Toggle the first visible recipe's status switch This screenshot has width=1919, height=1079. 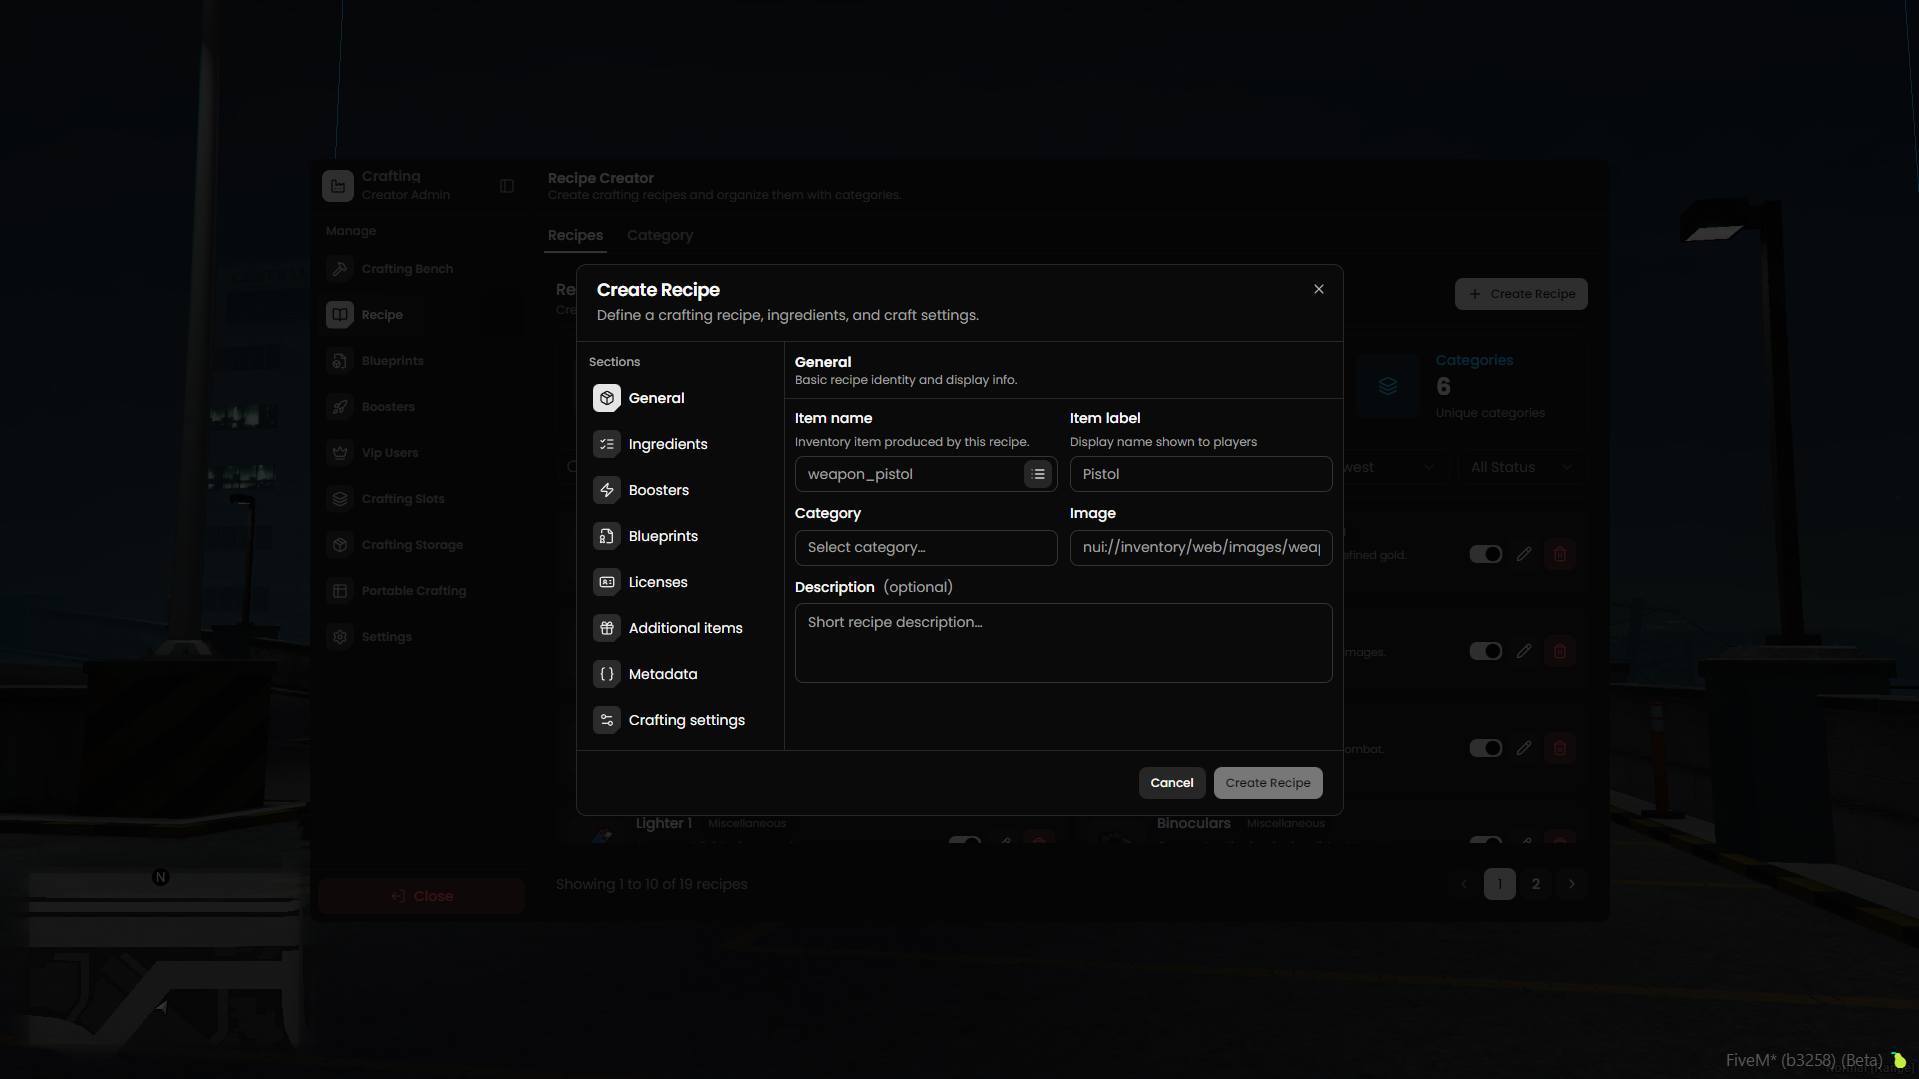point(1486,554)
